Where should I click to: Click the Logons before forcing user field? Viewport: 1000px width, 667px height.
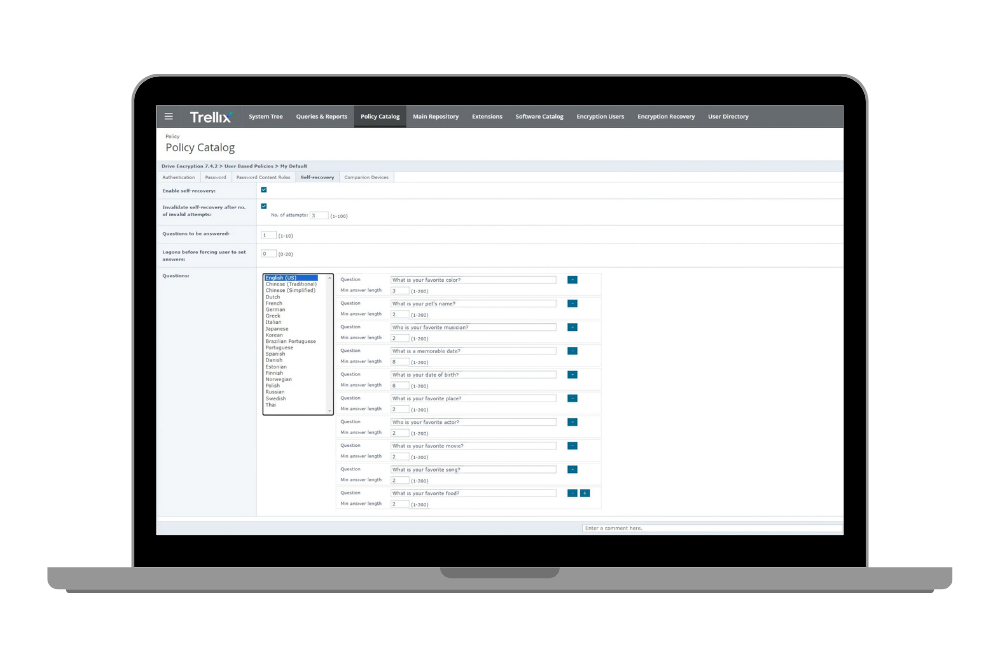tap(268, 254)
